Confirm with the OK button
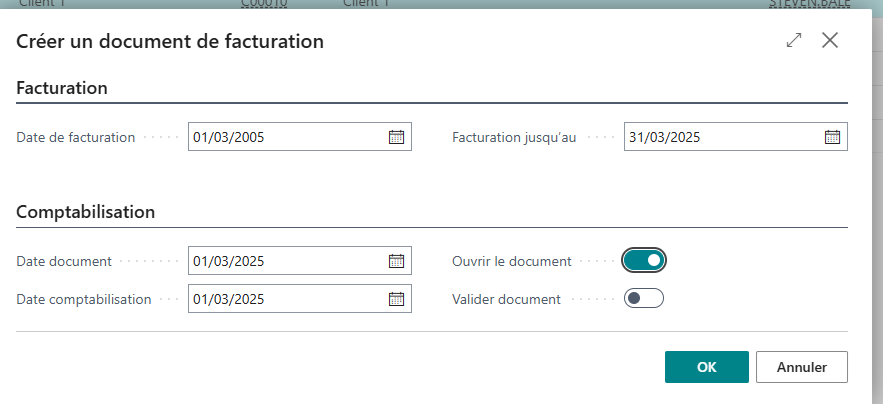 [x=706, y=367]
